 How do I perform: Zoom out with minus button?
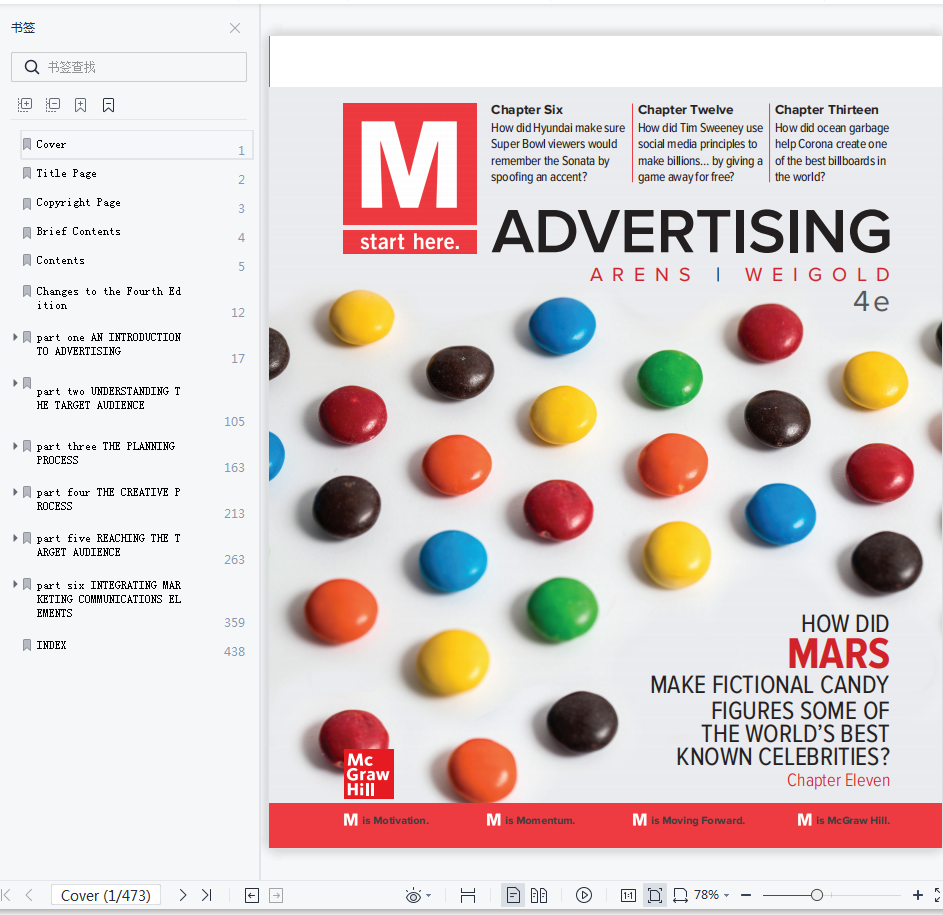click(x=746, y=895)
